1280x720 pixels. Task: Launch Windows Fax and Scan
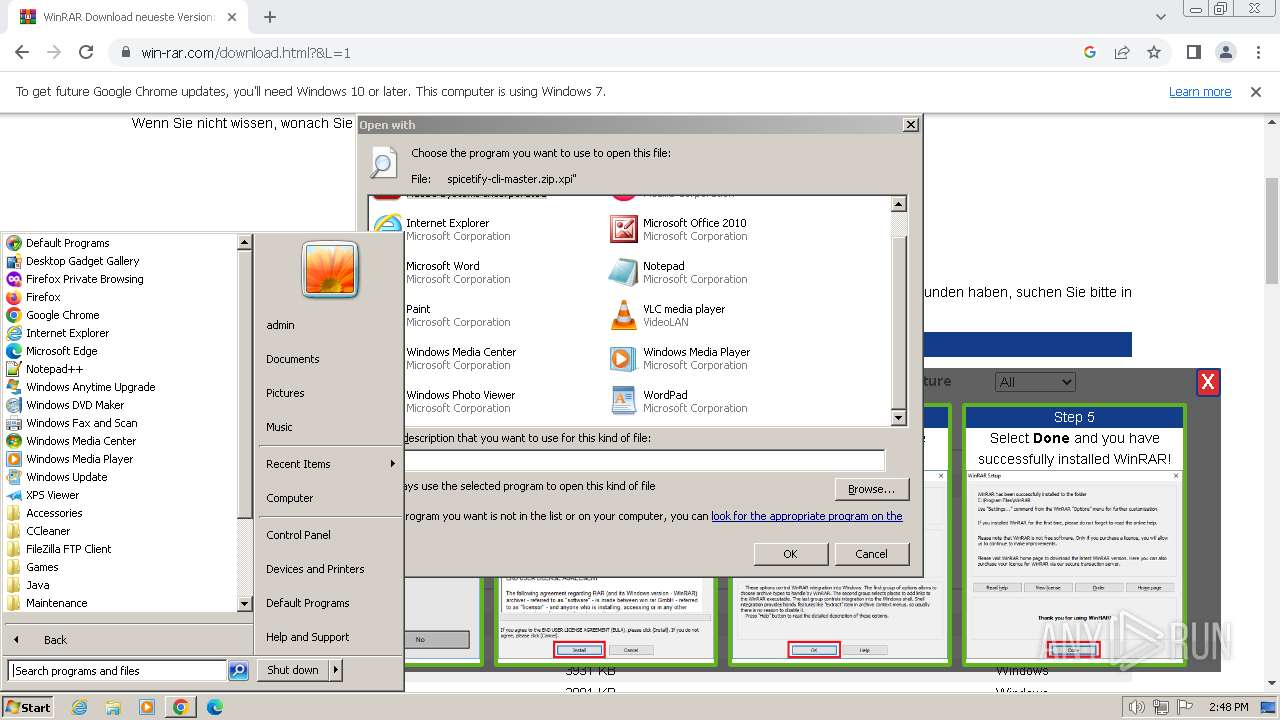click(82, 423)
